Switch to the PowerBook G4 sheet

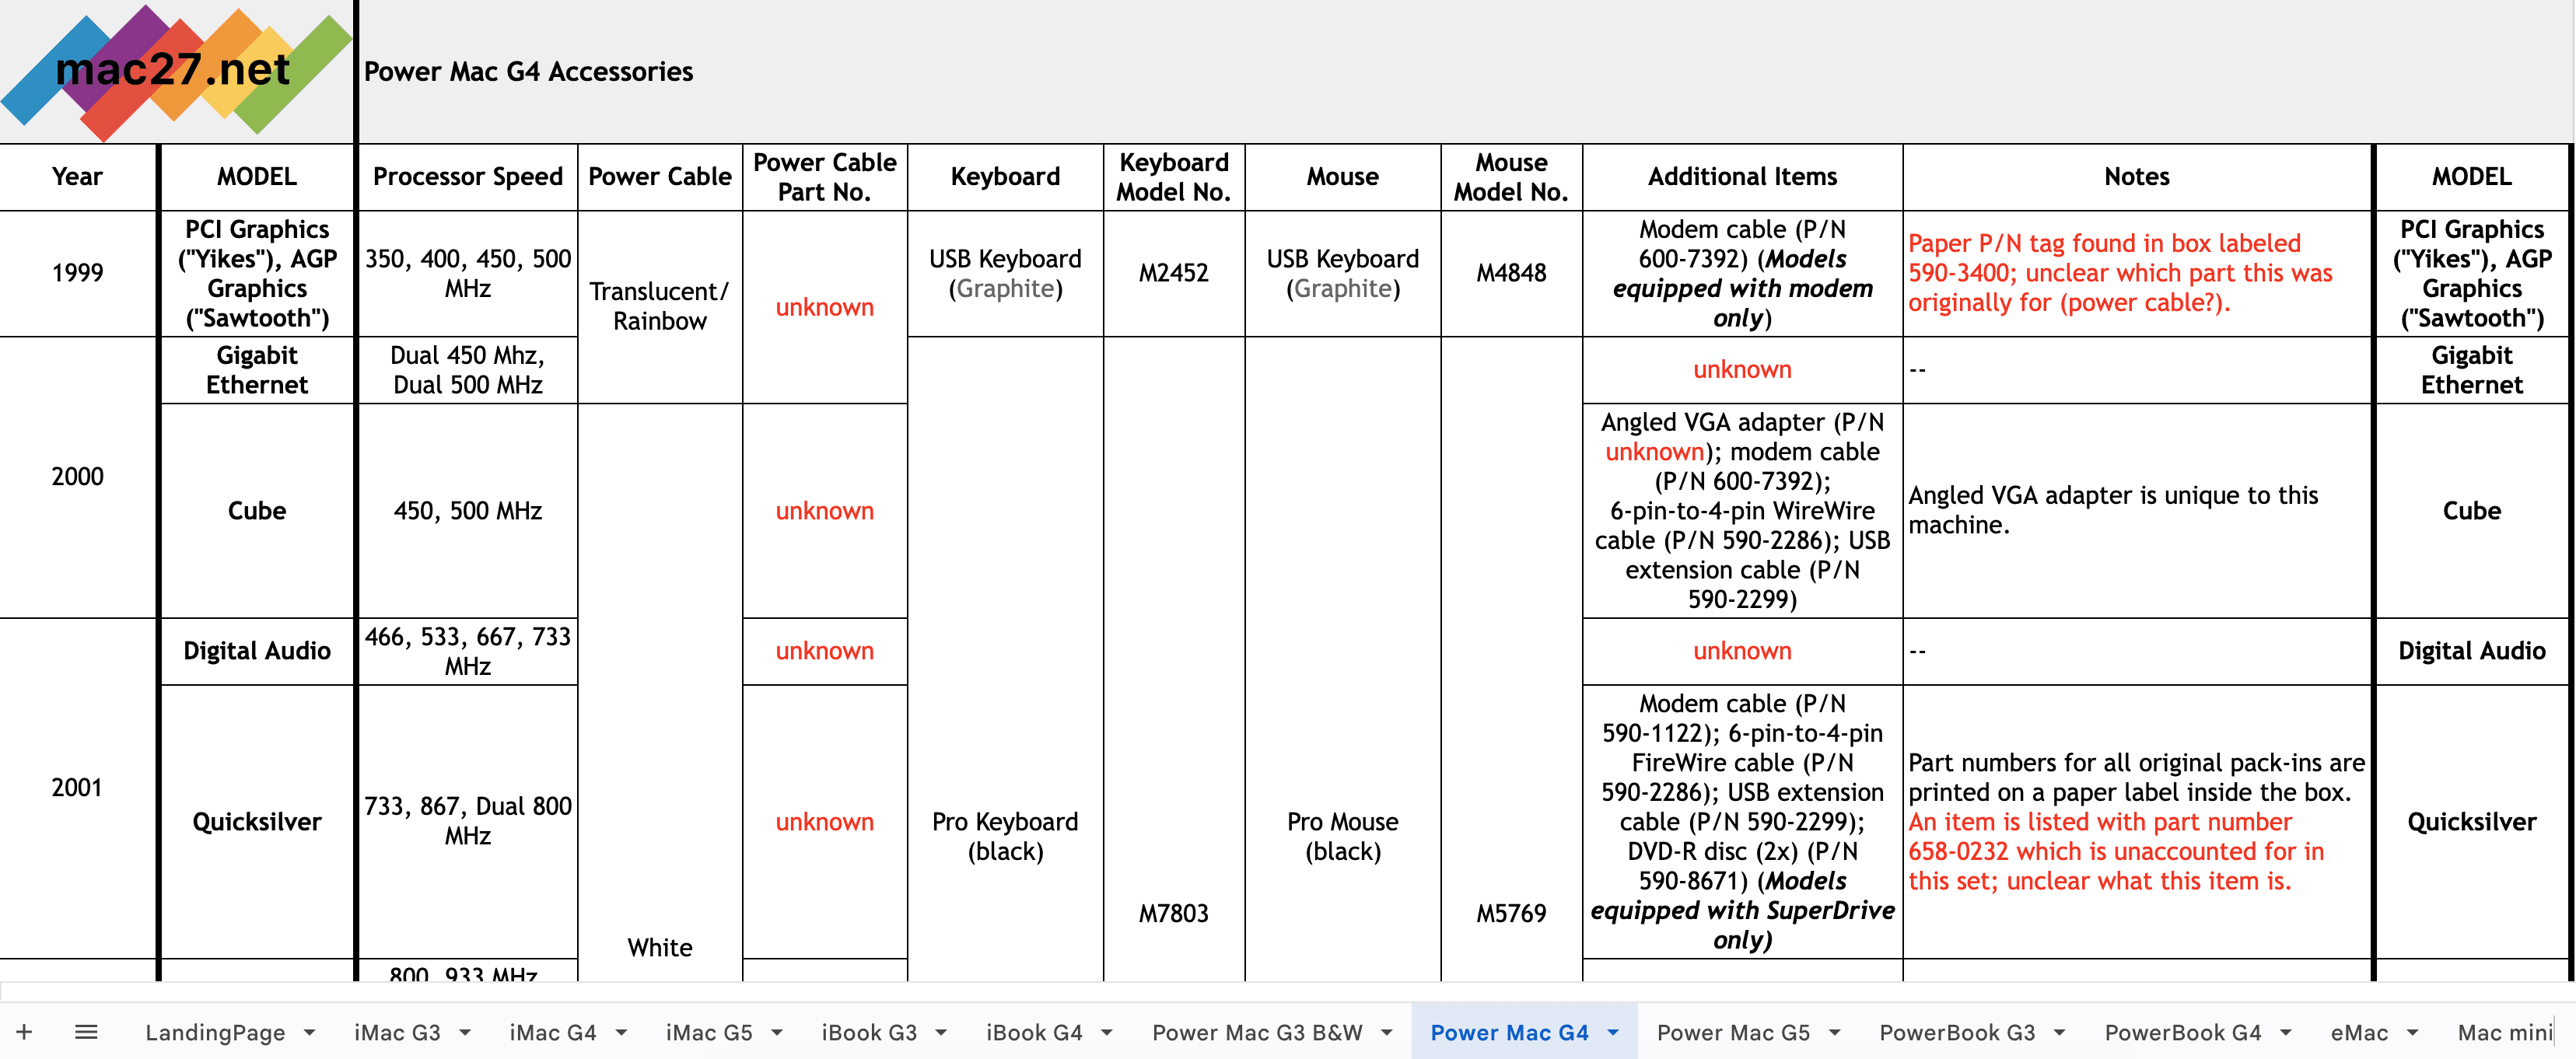tap(2185, 1032)
